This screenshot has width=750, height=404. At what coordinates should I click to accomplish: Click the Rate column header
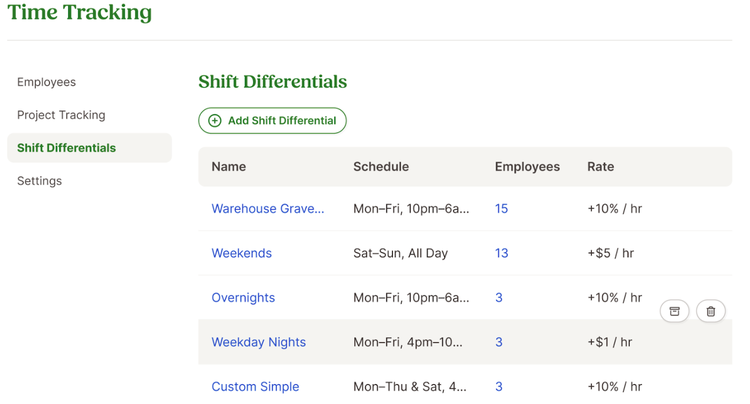point(601,166)
